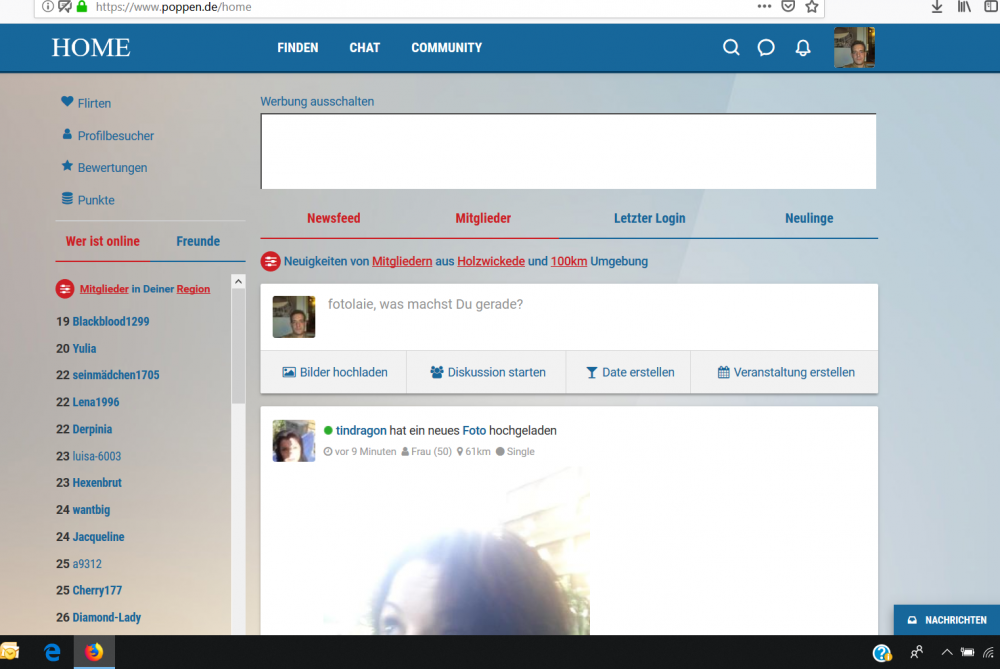Open the search magnifier icon in header
The width and height of the screenshot is (1000, 669).
pos(731,48)
